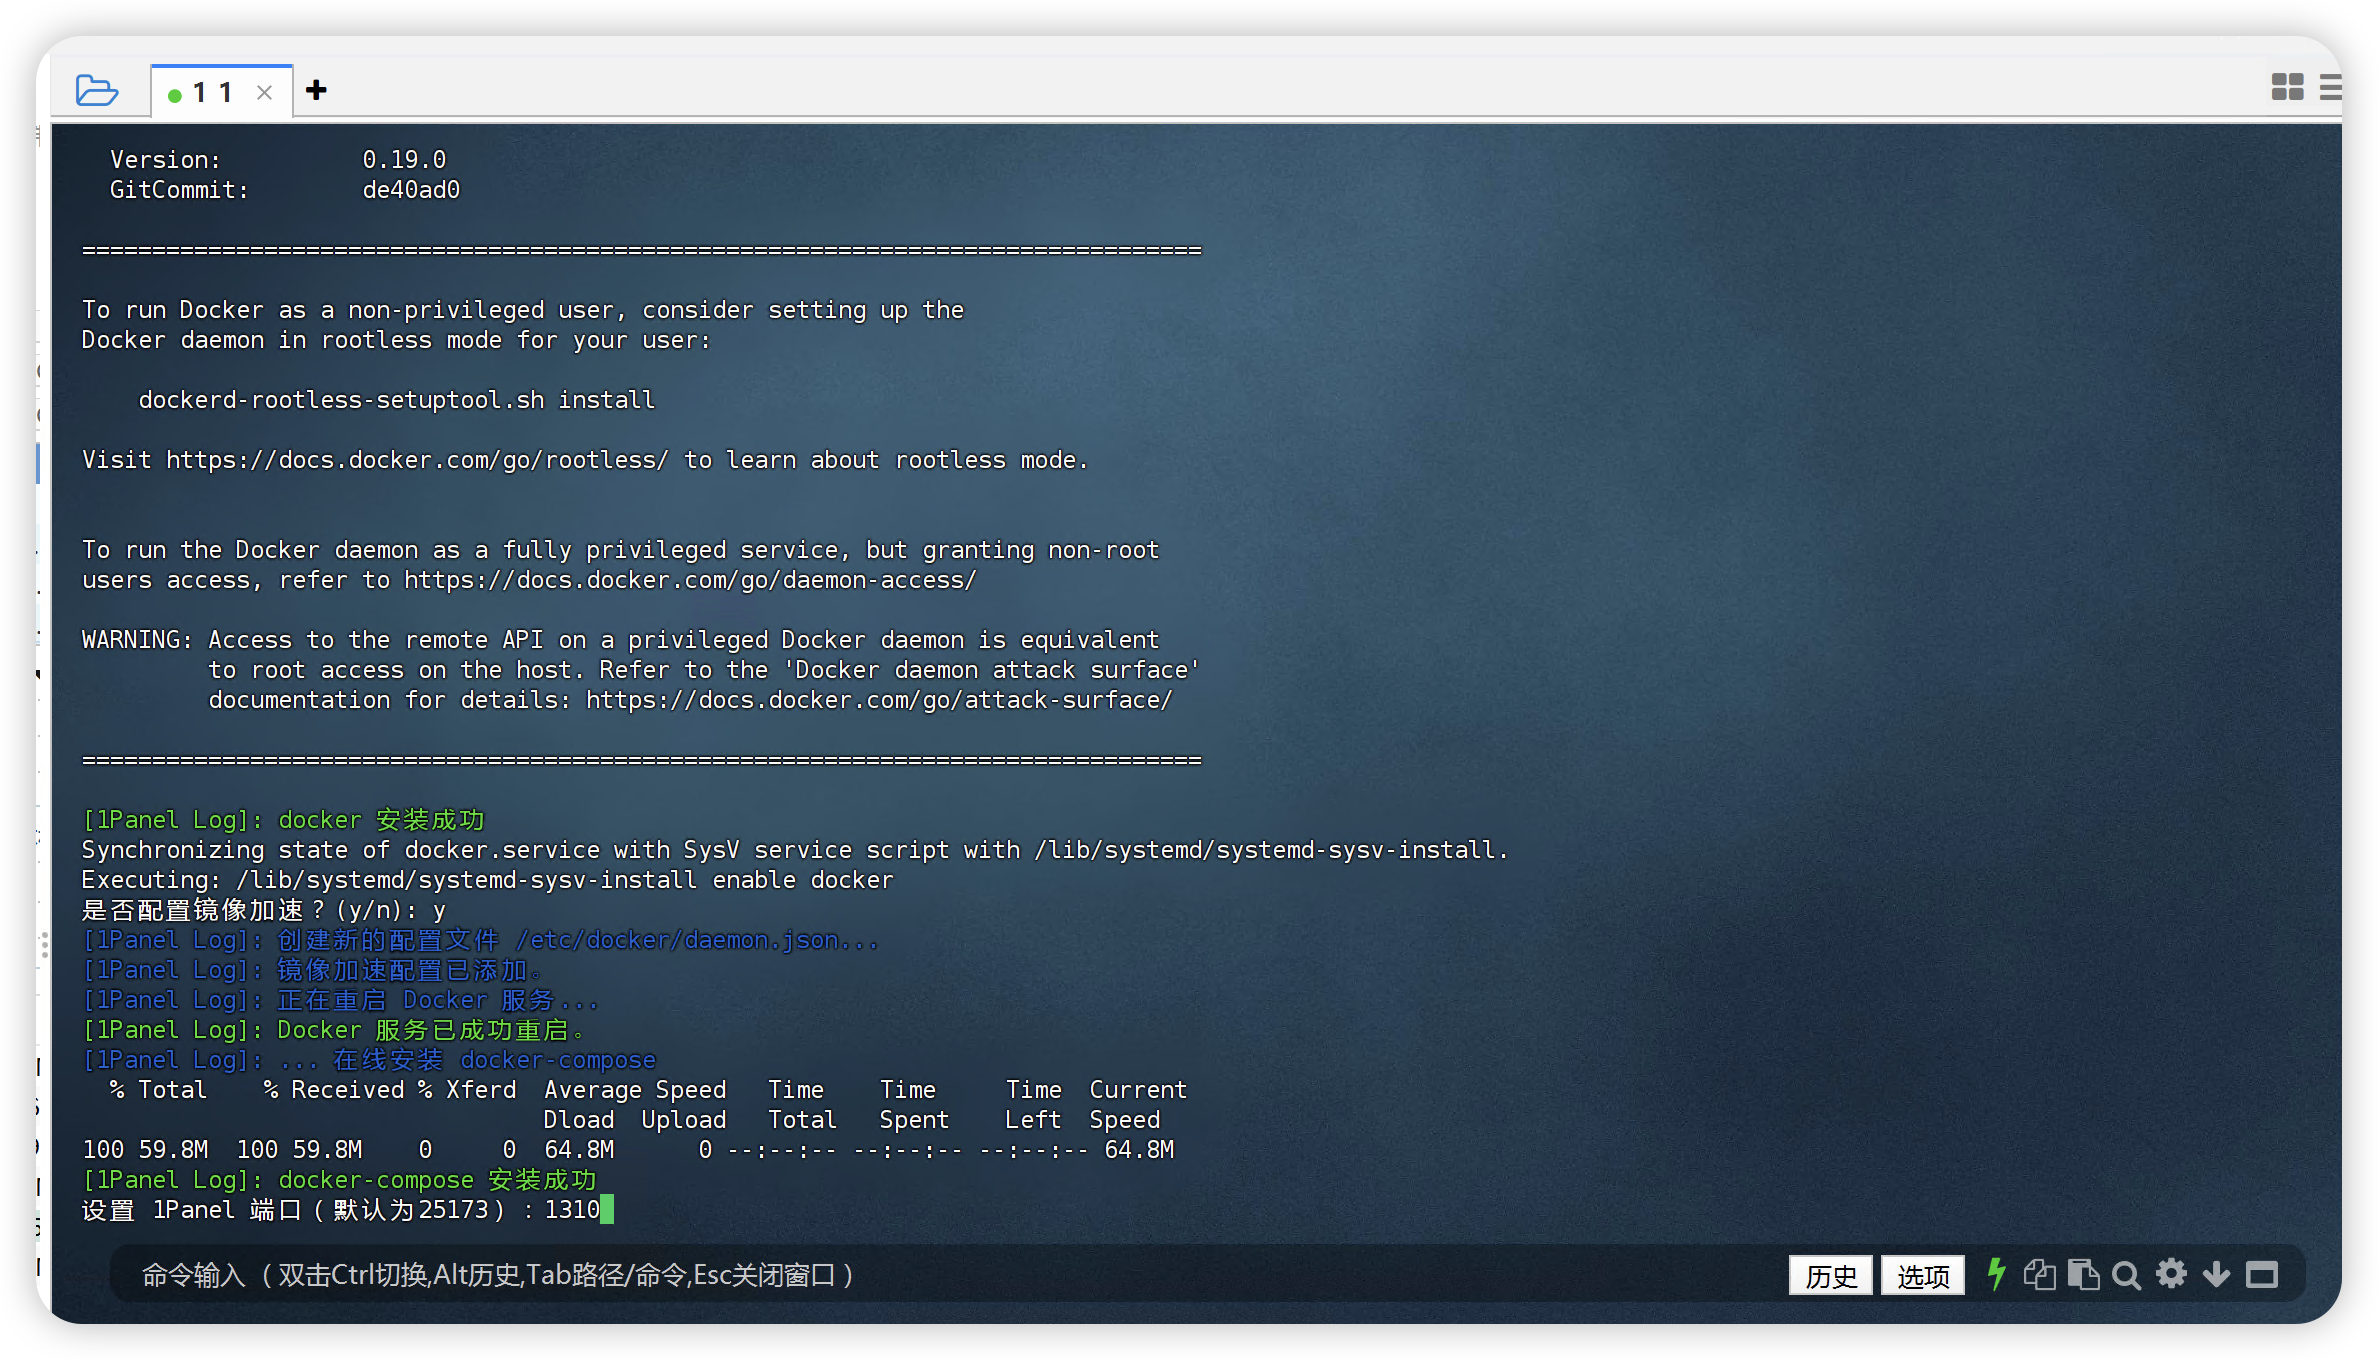The height and width of the screenshot is (1360, 2378).
Task: Click the "在线安装 docker-compose" log line
Action: [369, 1060]
